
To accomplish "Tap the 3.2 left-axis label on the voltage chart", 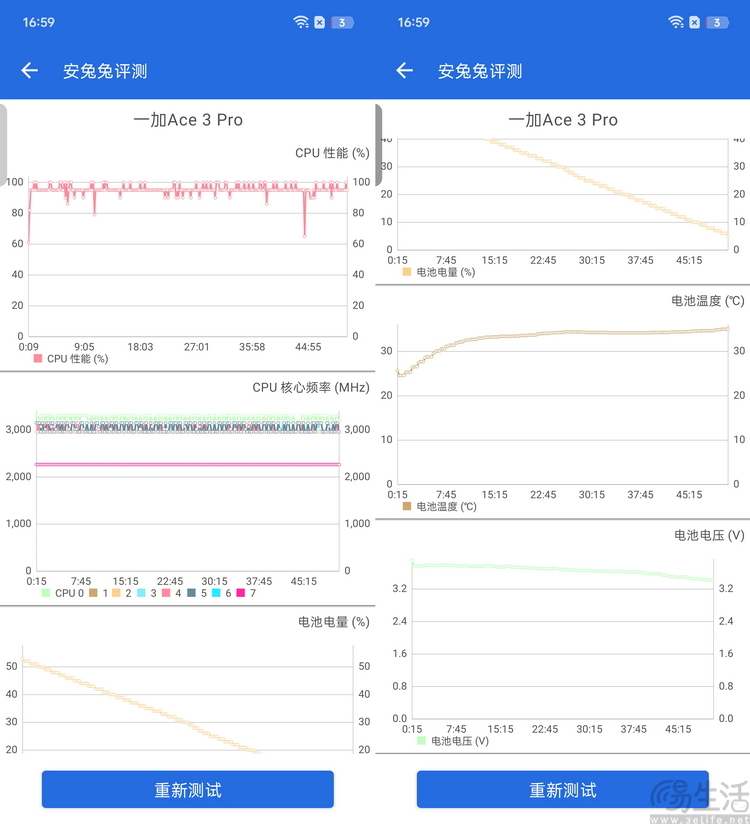I will coord(400,588).
